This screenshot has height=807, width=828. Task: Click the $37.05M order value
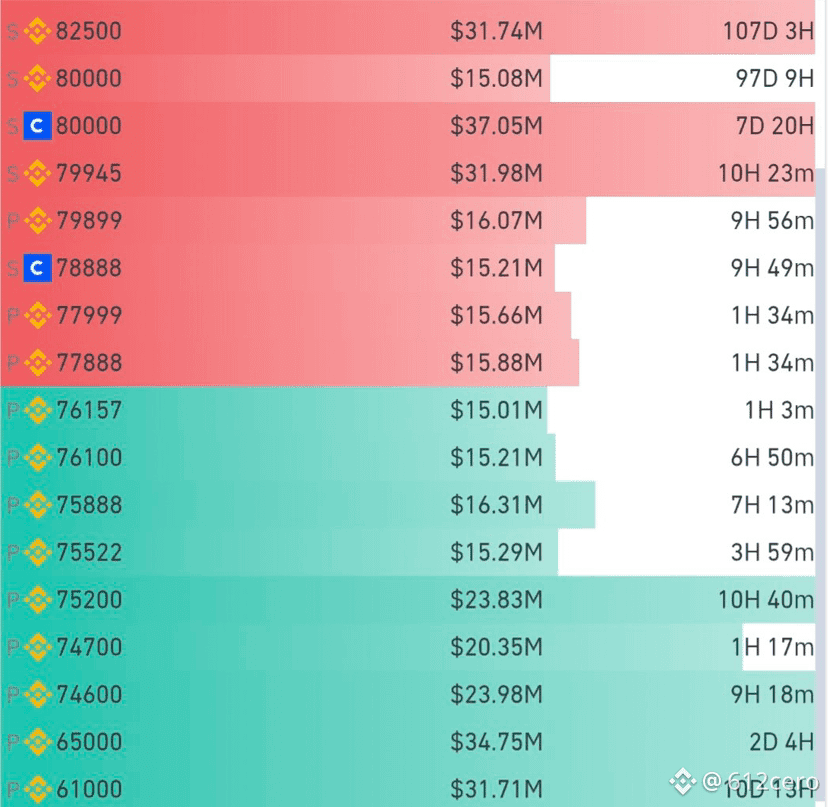496,126
